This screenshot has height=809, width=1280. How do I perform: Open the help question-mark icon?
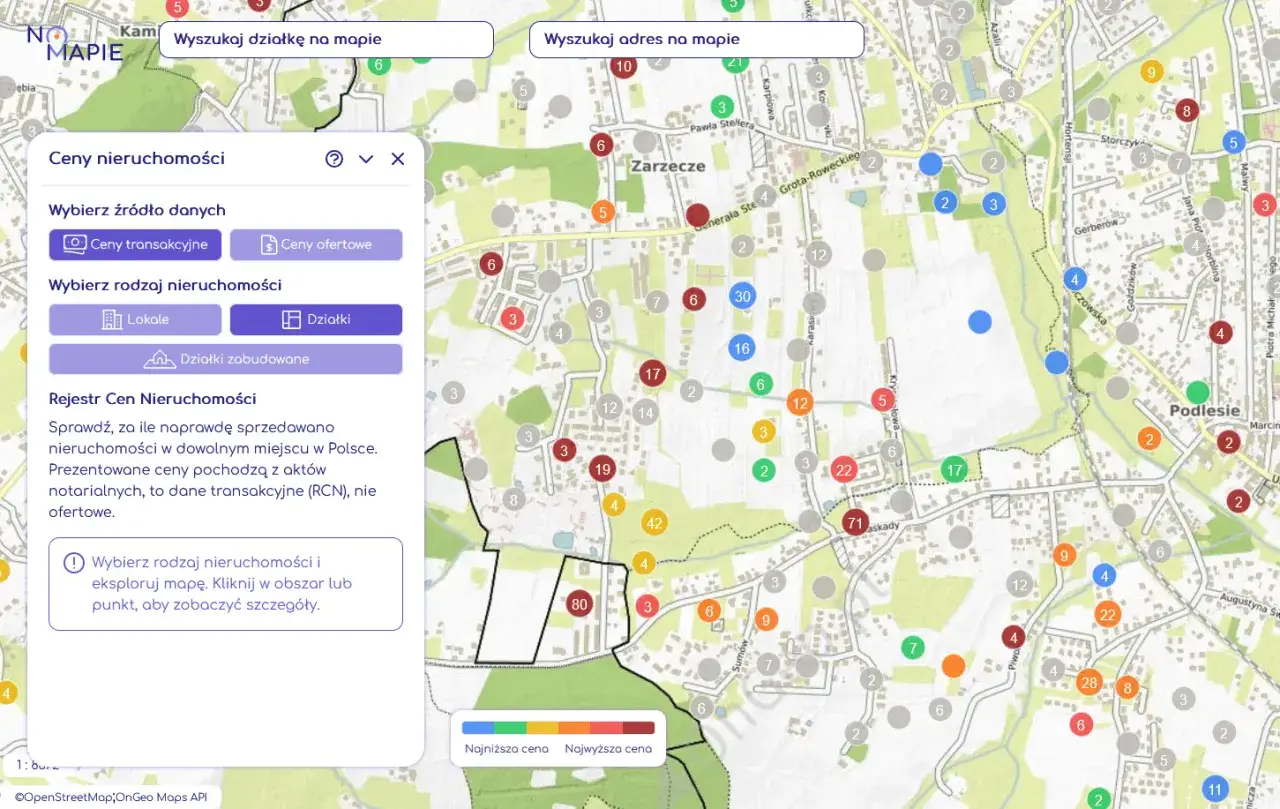click(334, 159)
